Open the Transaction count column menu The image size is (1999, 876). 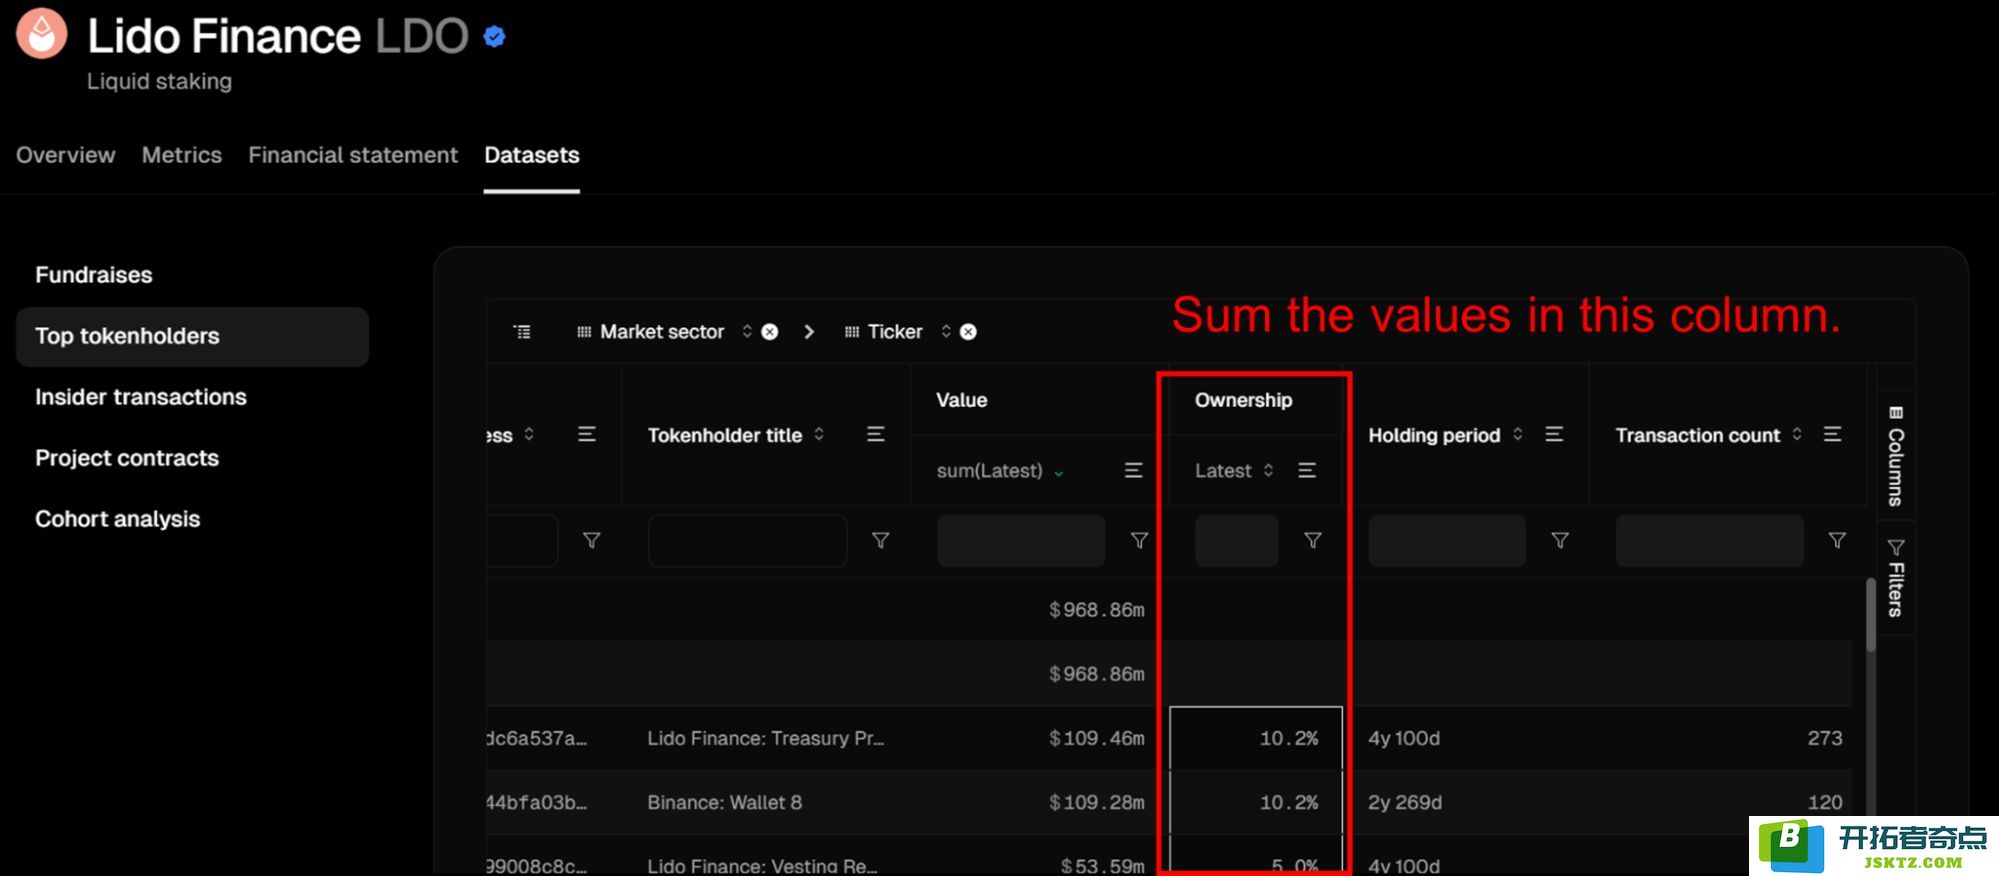1832,434
